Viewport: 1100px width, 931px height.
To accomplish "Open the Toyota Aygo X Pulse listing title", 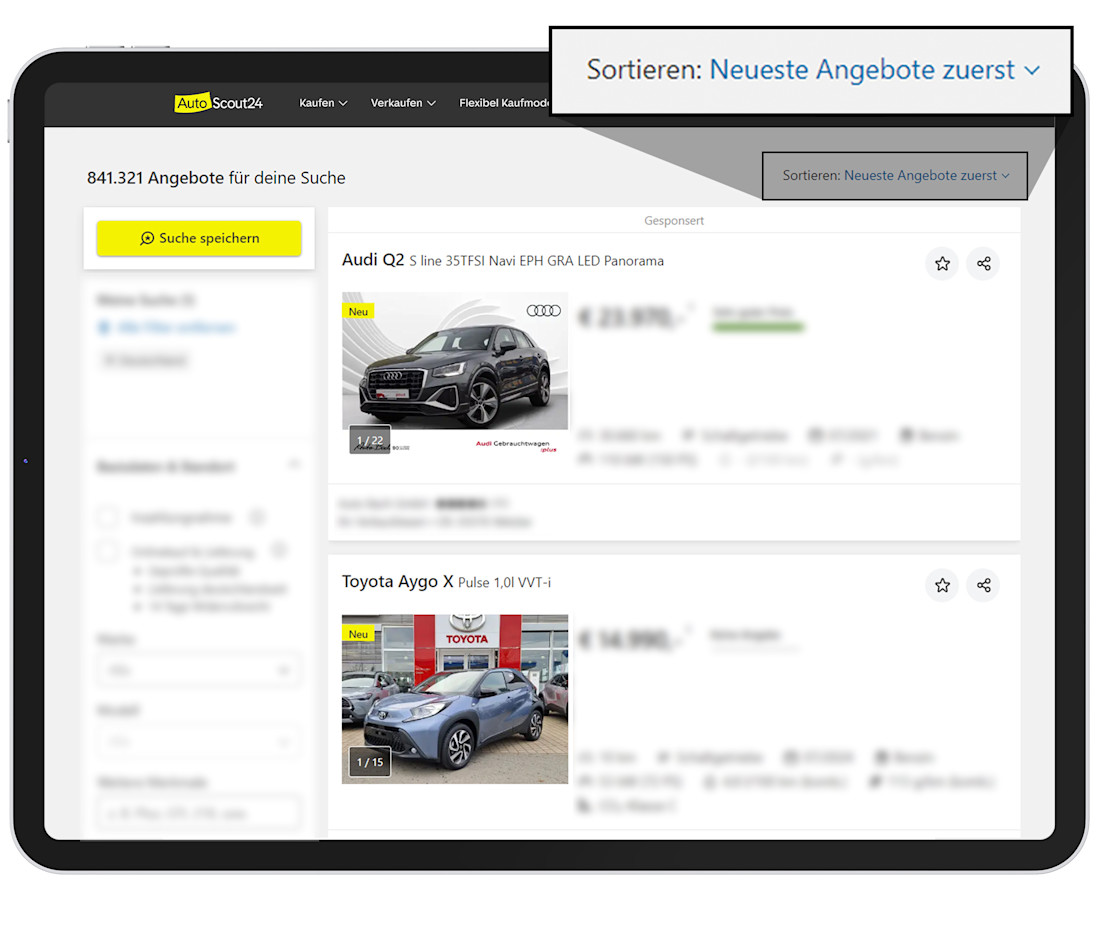I will (446, 582).
